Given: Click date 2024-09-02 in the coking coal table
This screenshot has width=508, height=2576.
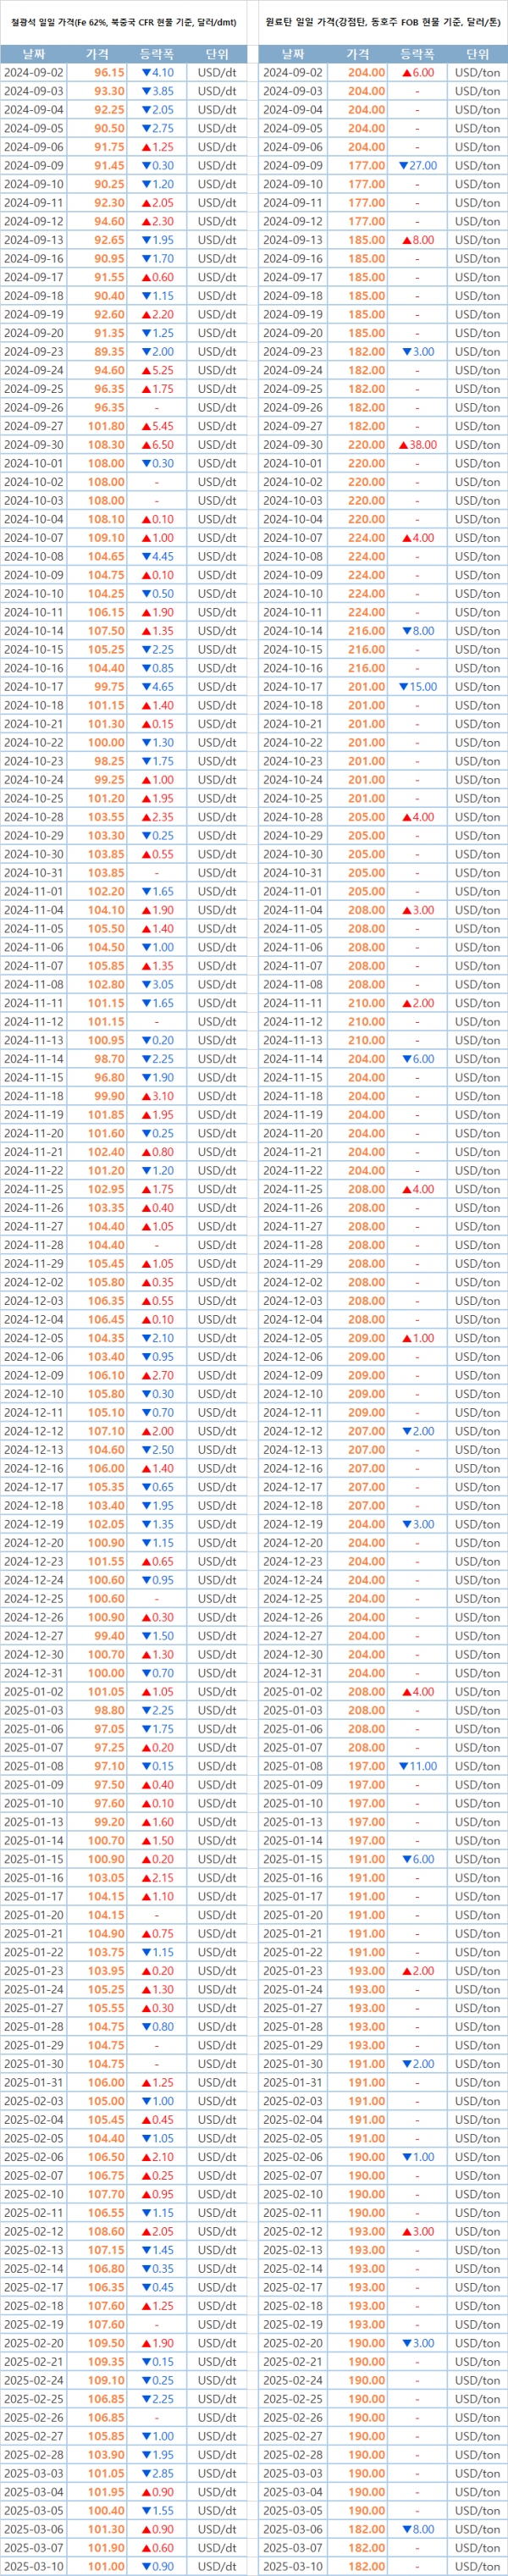Looking at the screenshot, I should pos(293,73).
